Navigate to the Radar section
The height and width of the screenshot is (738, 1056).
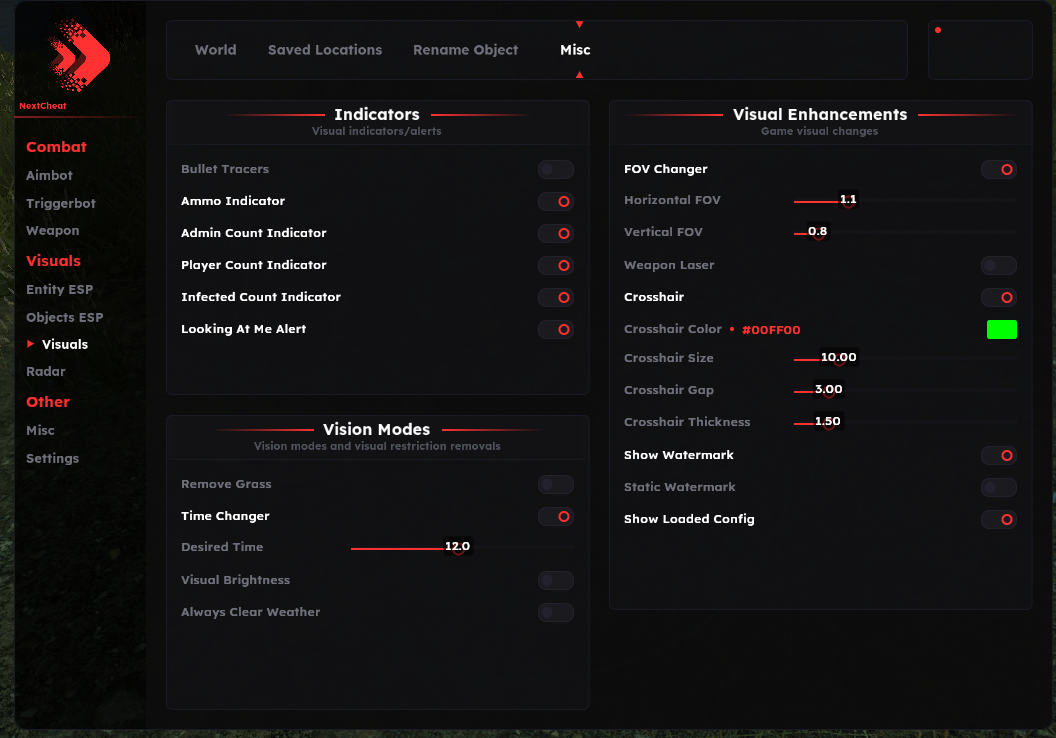(44, 371)
